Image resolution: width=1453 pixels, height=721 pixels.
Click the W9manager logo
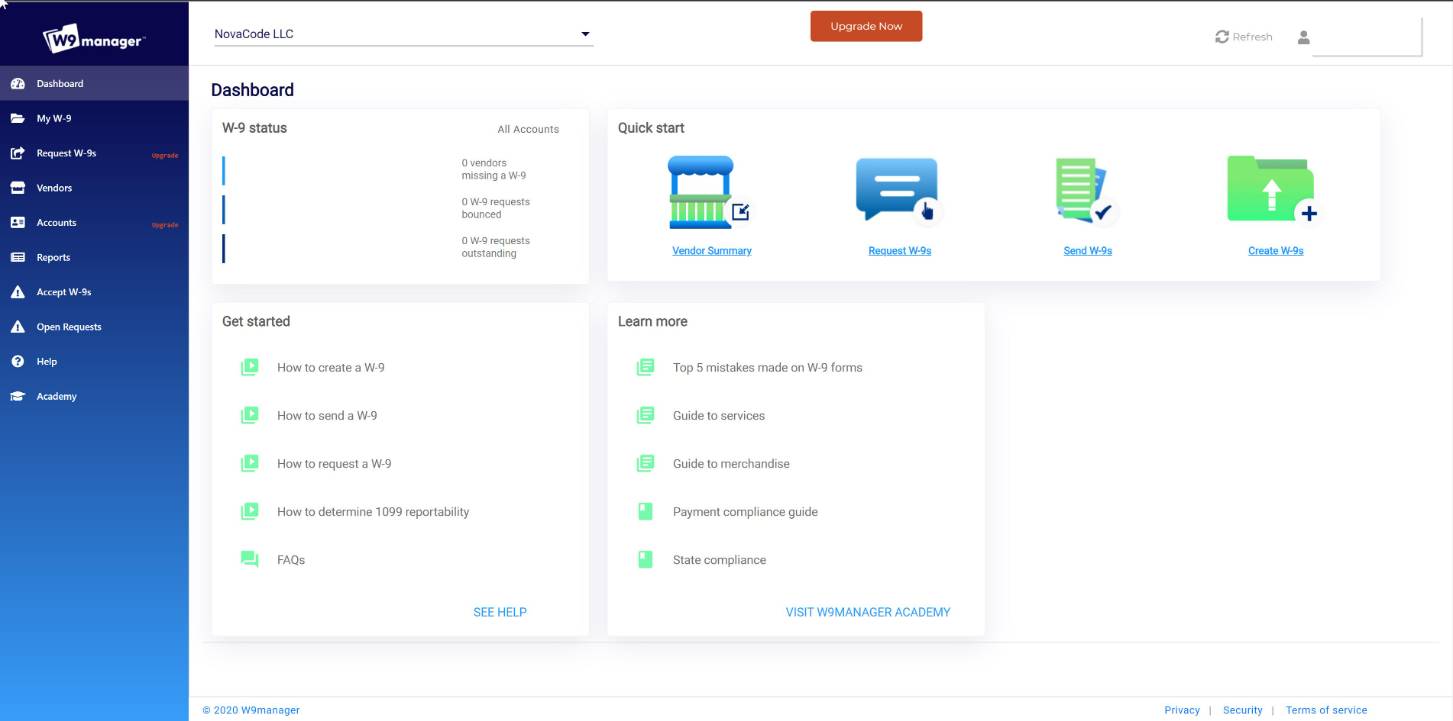[x=94, y=39]
